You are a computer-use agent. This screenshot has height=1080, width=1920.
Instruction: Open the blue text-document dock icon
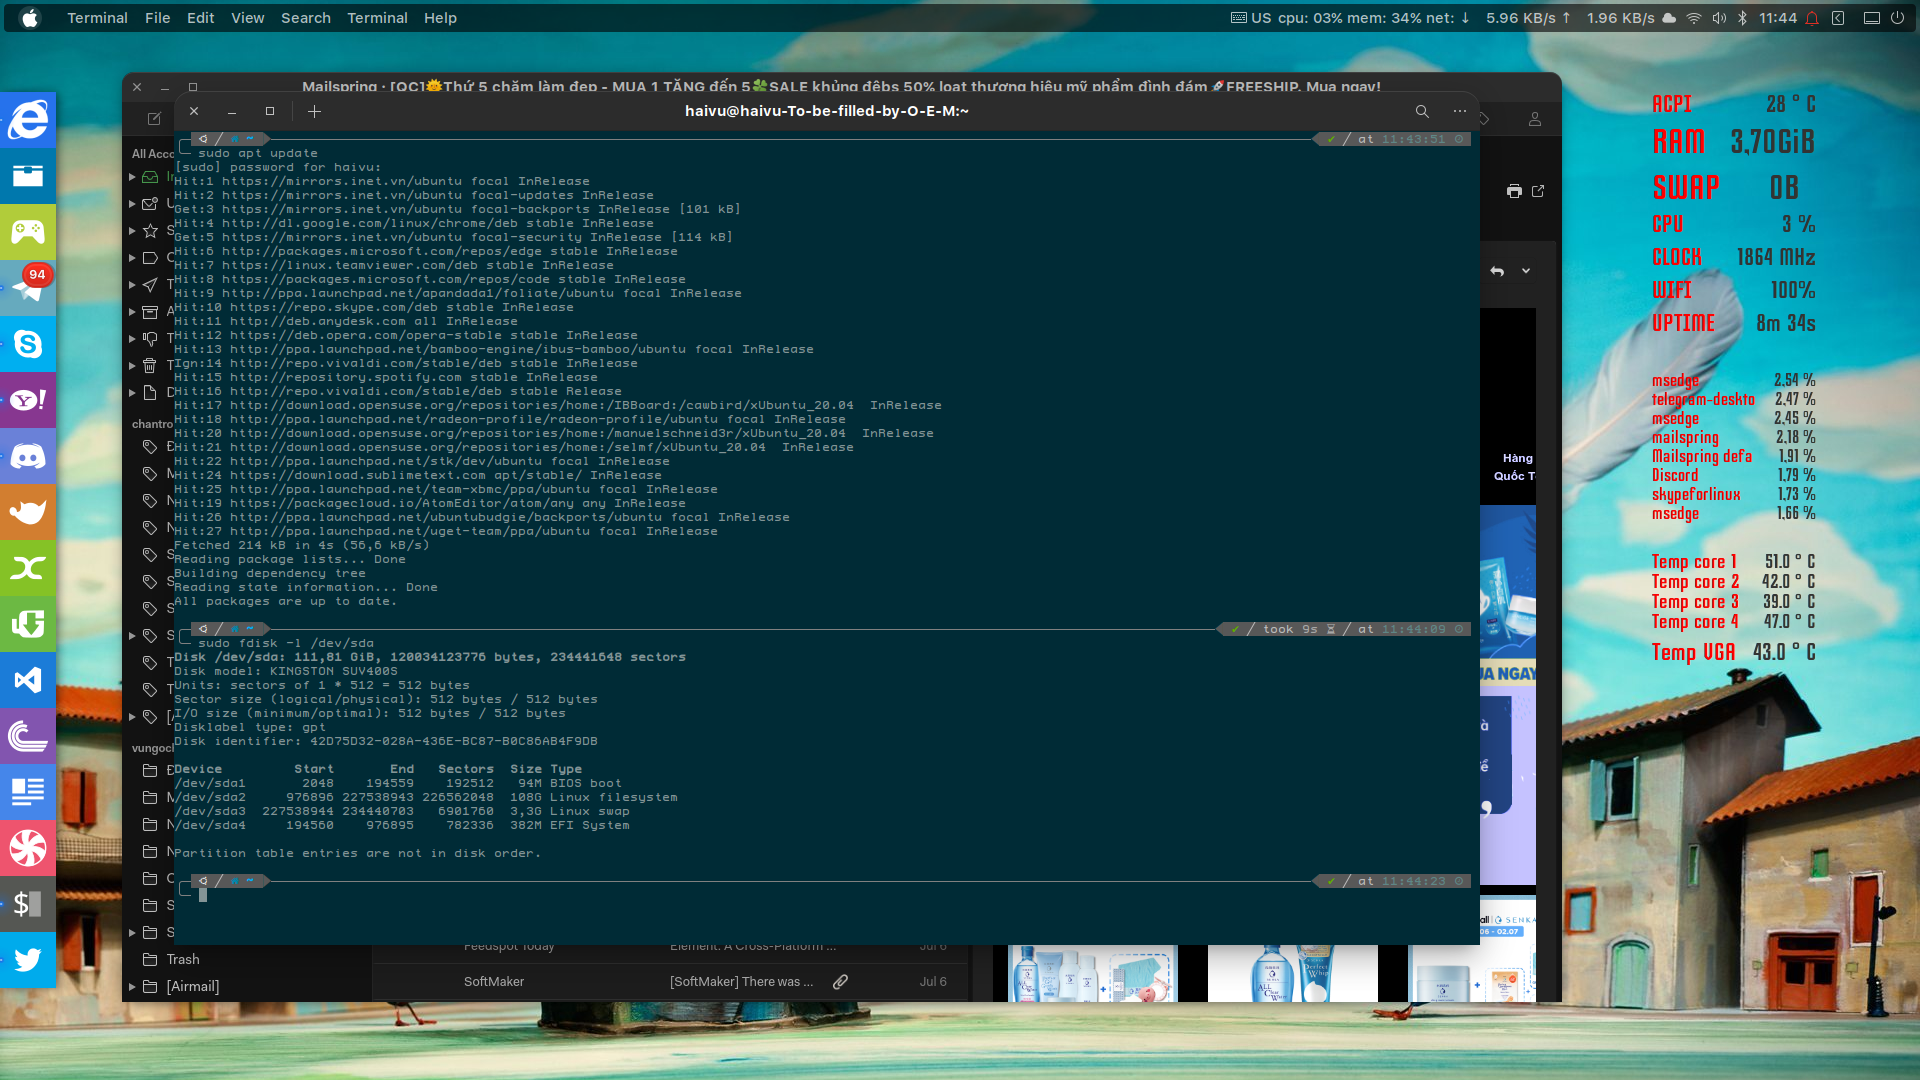click(28, 792)
